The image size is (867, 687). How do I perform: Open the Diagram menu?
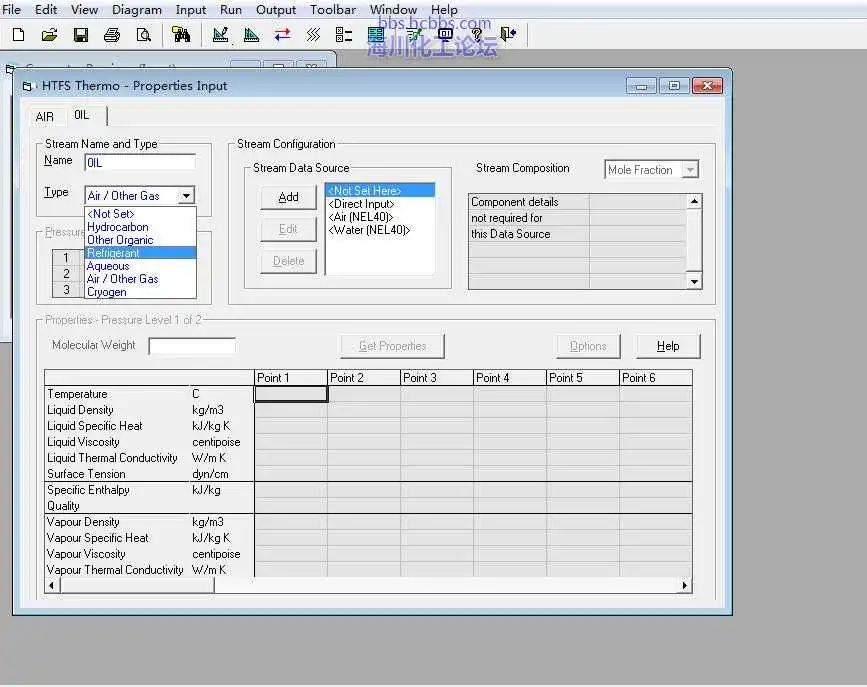point(137,9)
